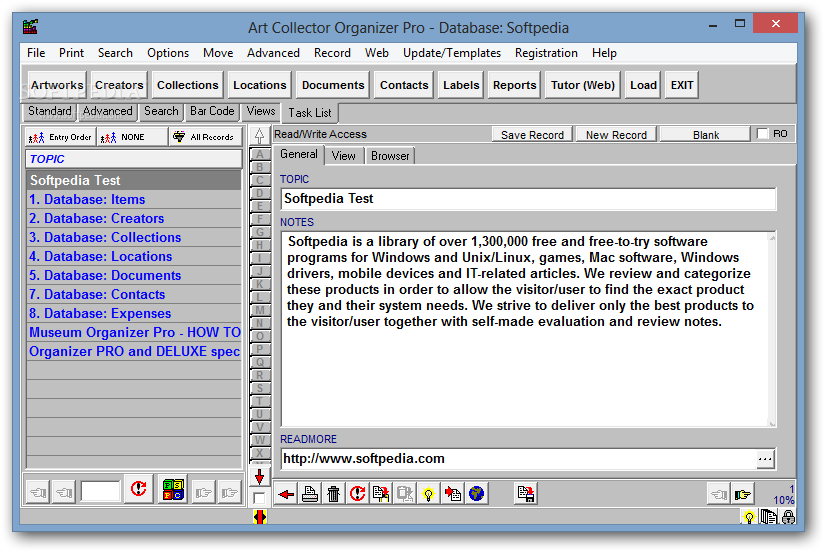825x552 pixels.
Task: Click the Blank button
Action: (706, 135)
